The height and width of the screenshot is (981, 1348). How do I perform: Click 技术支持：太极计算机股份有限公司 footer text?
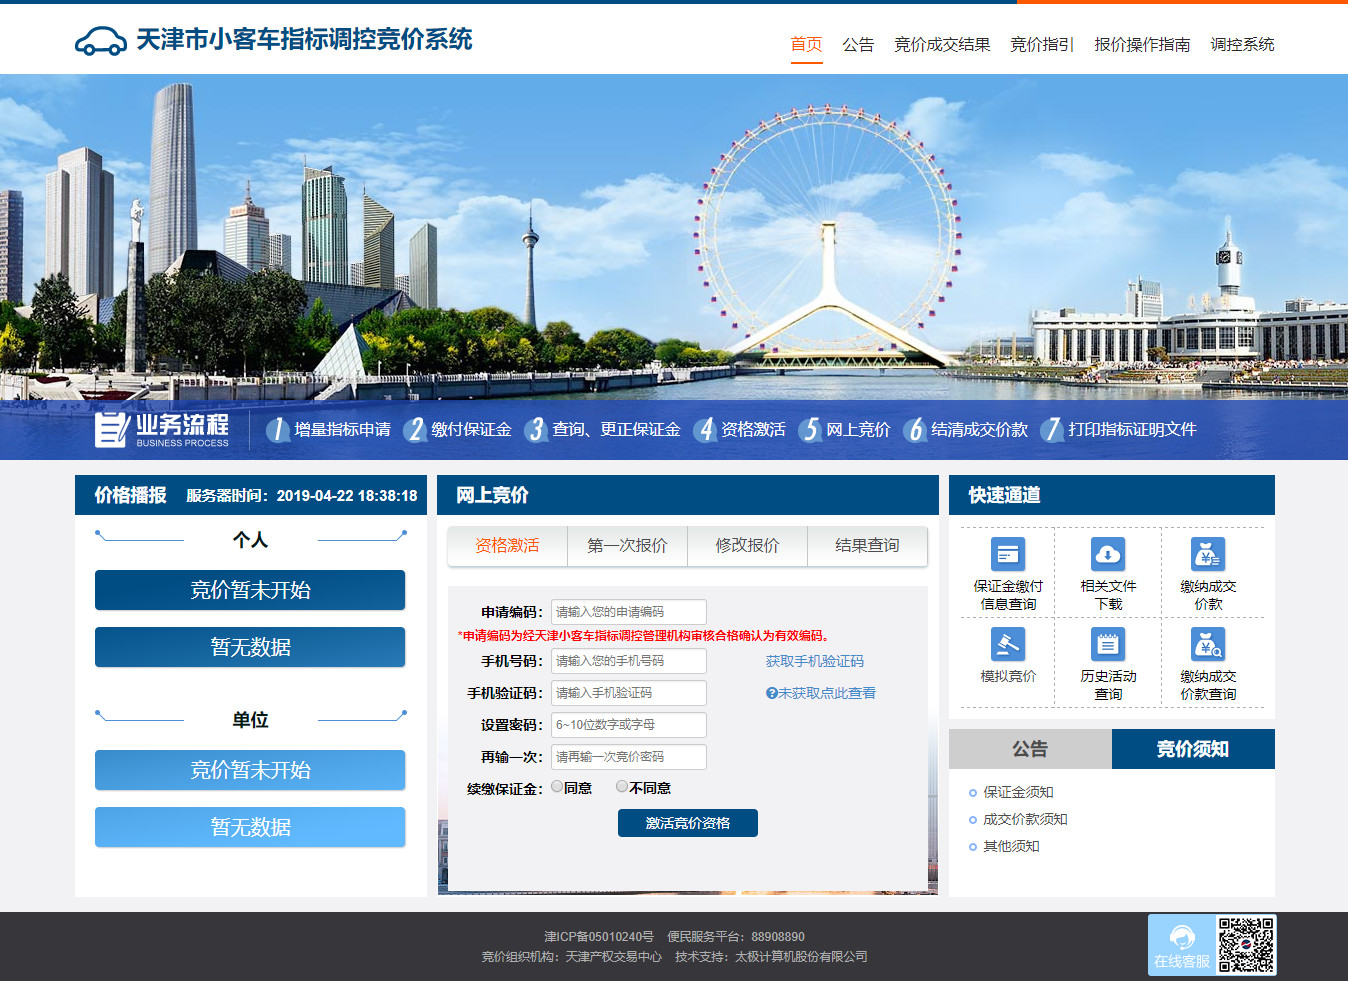pos(771,957)
